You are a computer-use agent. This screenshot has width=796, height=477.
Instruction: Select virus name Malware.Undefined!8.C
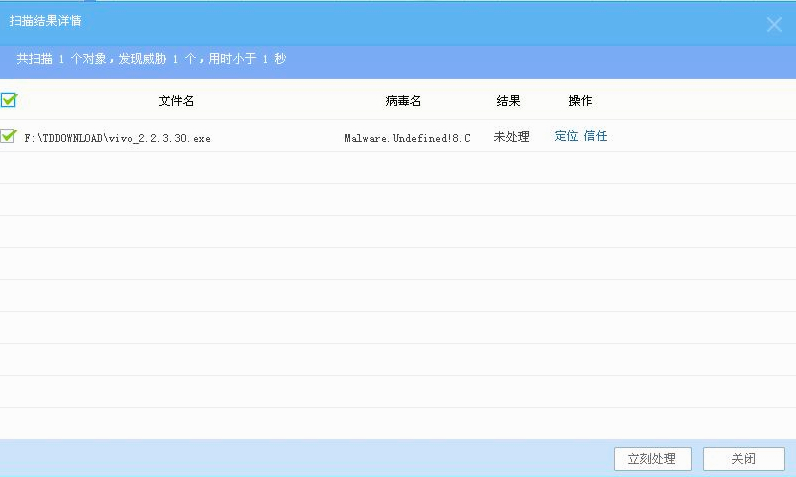point(407,138)
